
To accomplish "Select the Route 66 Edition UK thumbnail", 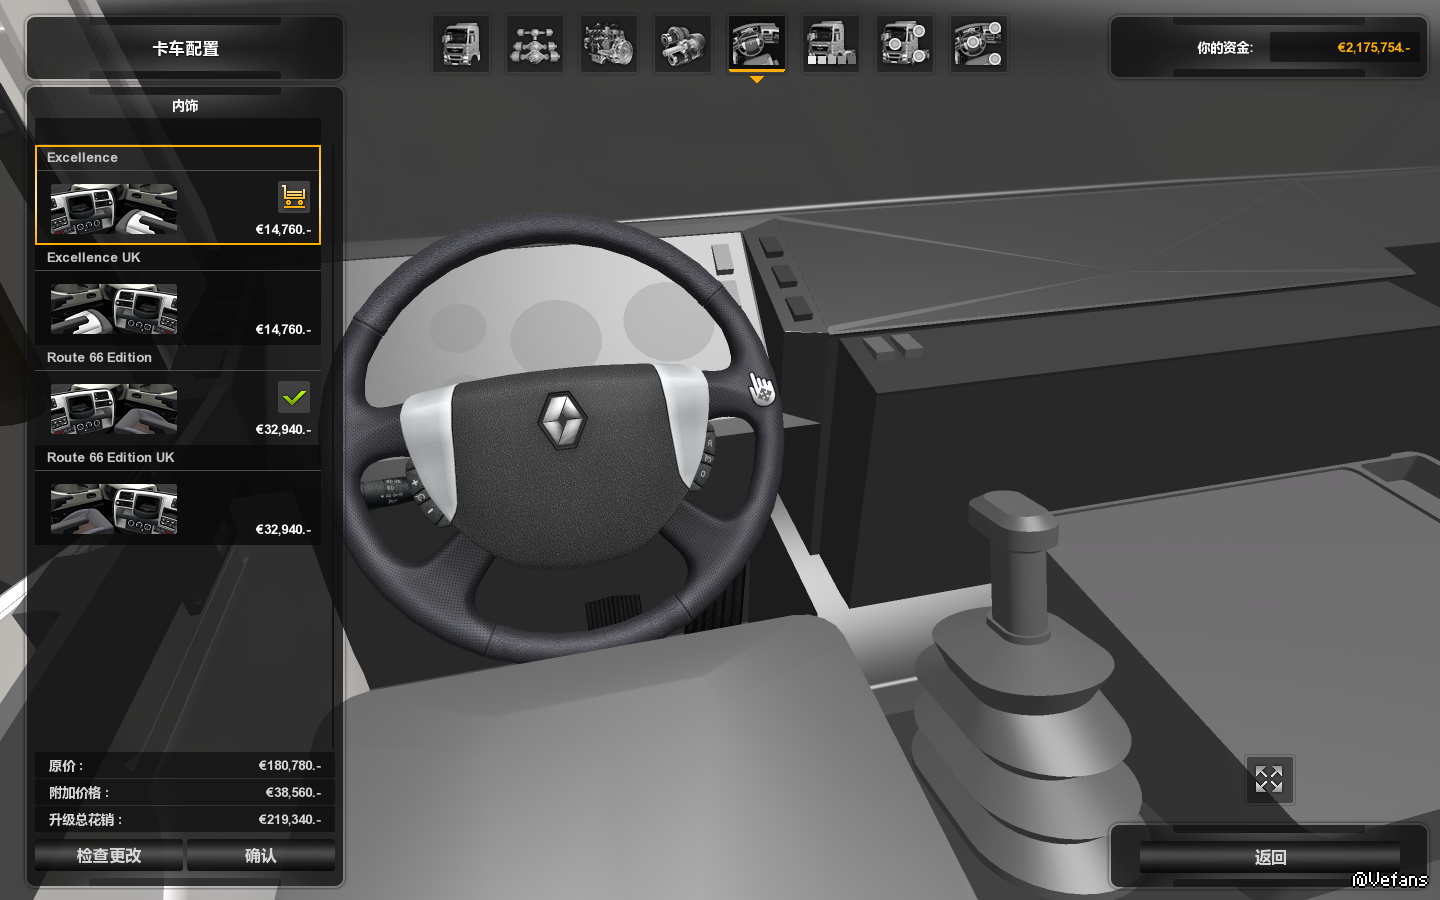I will click(114, 509).
